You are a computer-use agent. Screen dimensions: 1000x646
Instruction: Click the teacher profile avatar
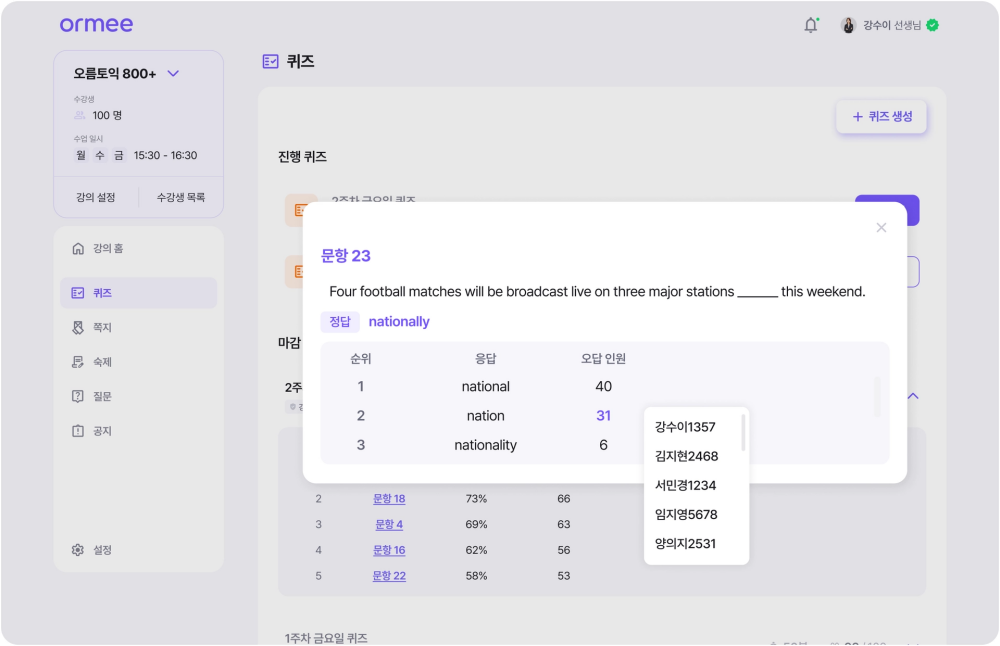point(849,25)
